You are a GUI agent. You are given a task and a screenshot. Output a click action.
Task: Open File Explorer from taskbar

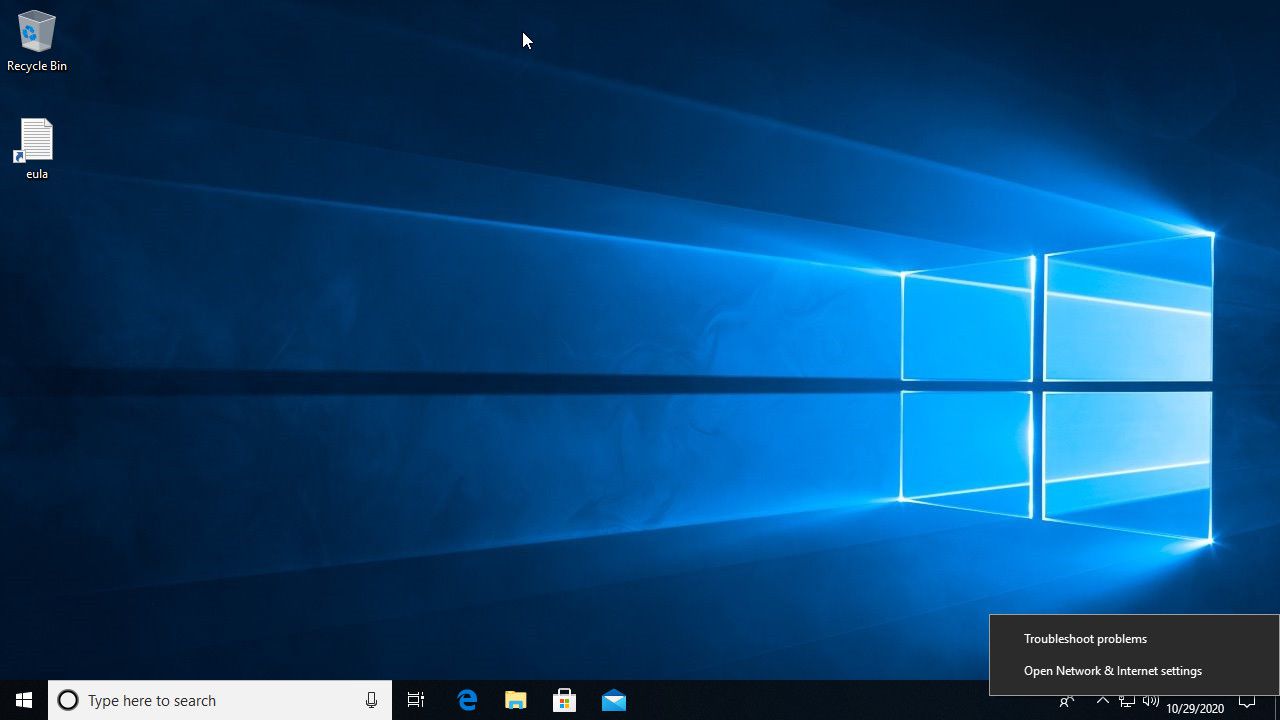click(x=516, y=700)
